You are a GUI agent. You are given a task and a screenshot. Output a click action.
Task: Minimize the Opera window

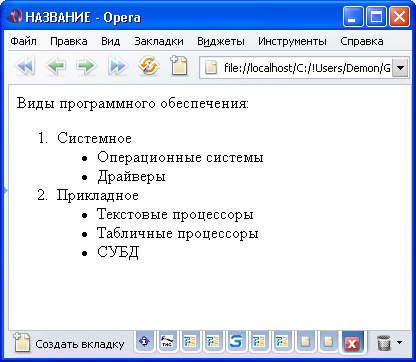(x=353, y=16)
